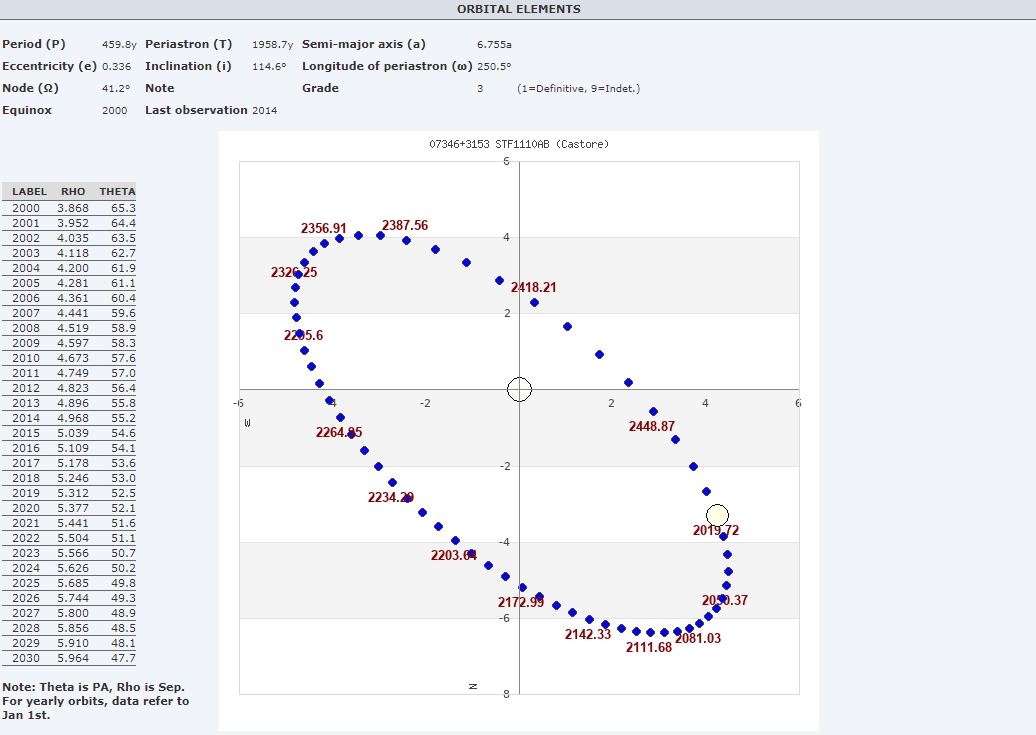This screenshot has height=735, width=1036.
Task: Click the large yellow current position marker
Action: pos(717,516)
